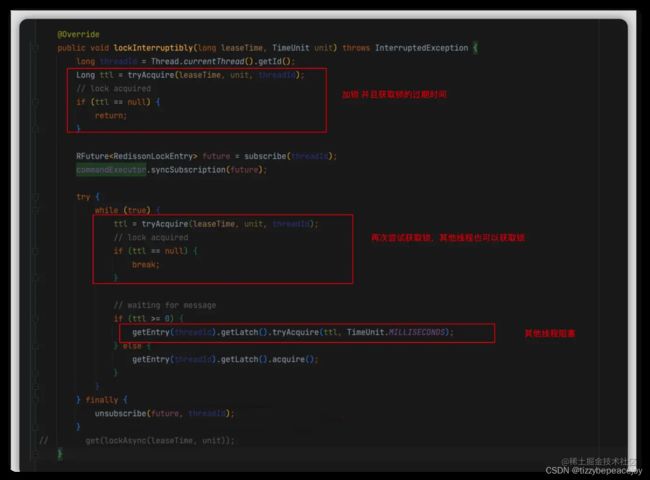Image resolution: width=650 pixels, height=480 pixels.
Task: Click the break; statement
Action: pyautogui.click(x=146, y=264)
